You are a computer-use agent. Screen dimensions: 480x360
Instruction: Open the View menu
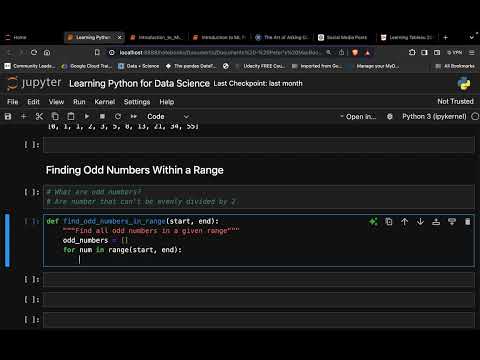56,102
